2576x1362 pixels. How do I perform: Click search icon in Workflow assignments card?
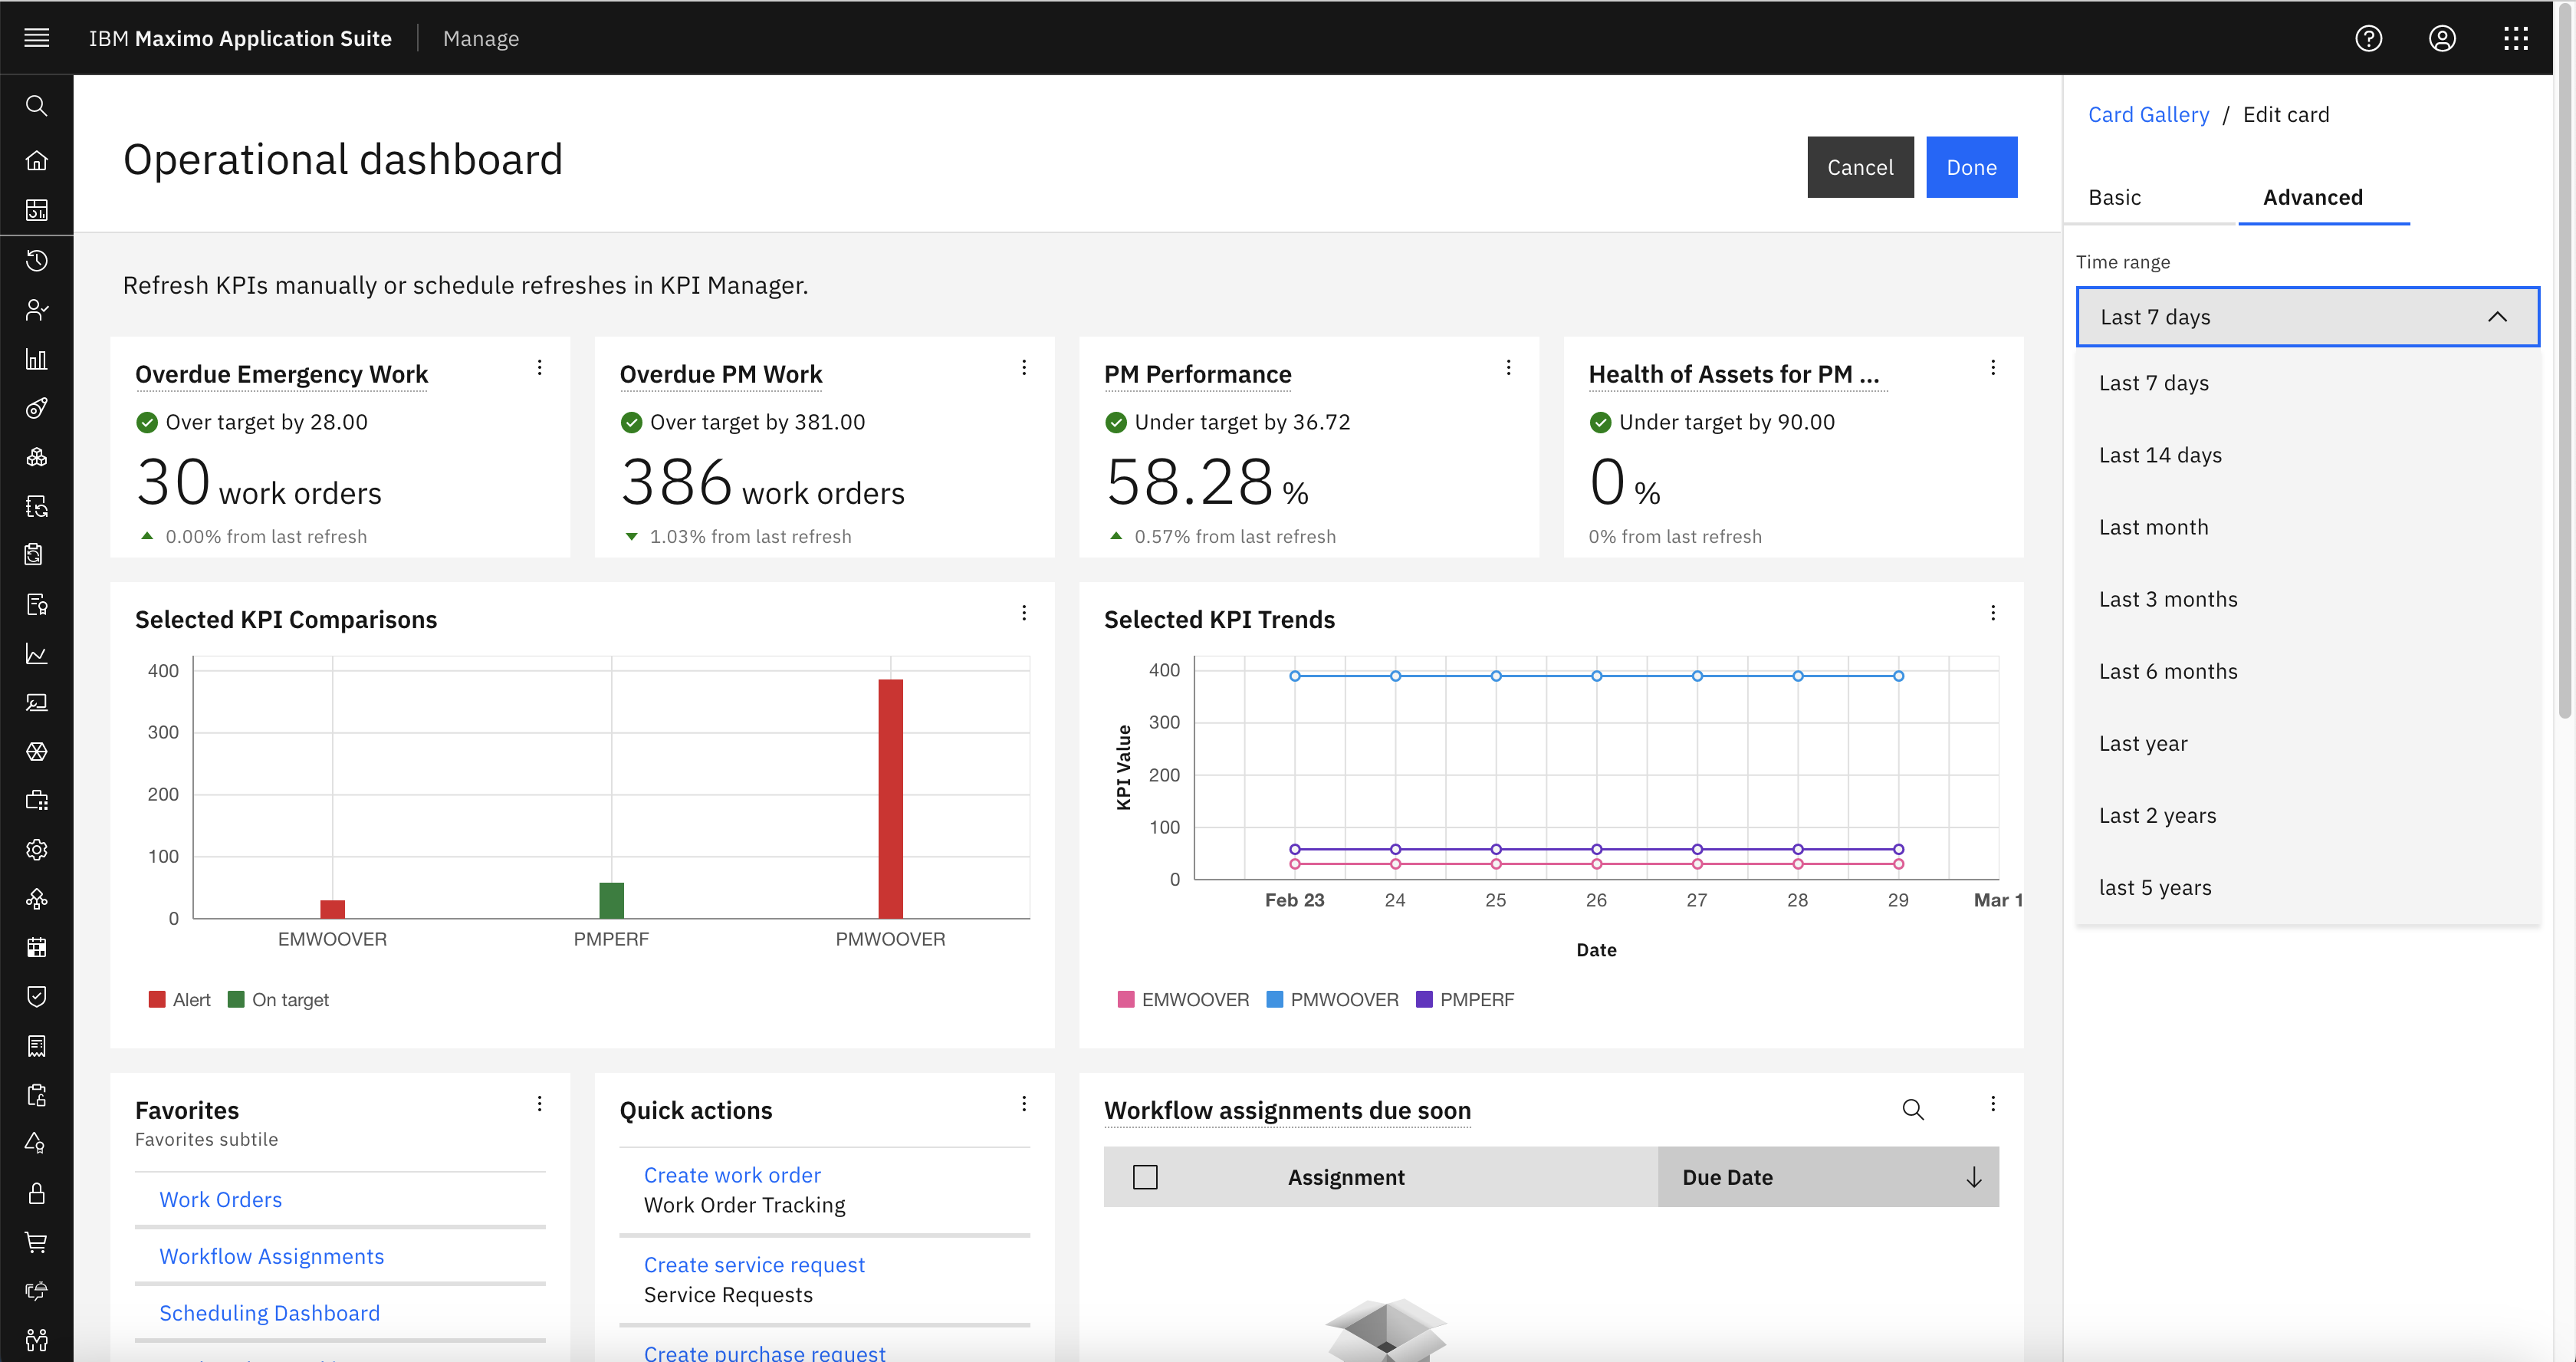[1912, 1109]
